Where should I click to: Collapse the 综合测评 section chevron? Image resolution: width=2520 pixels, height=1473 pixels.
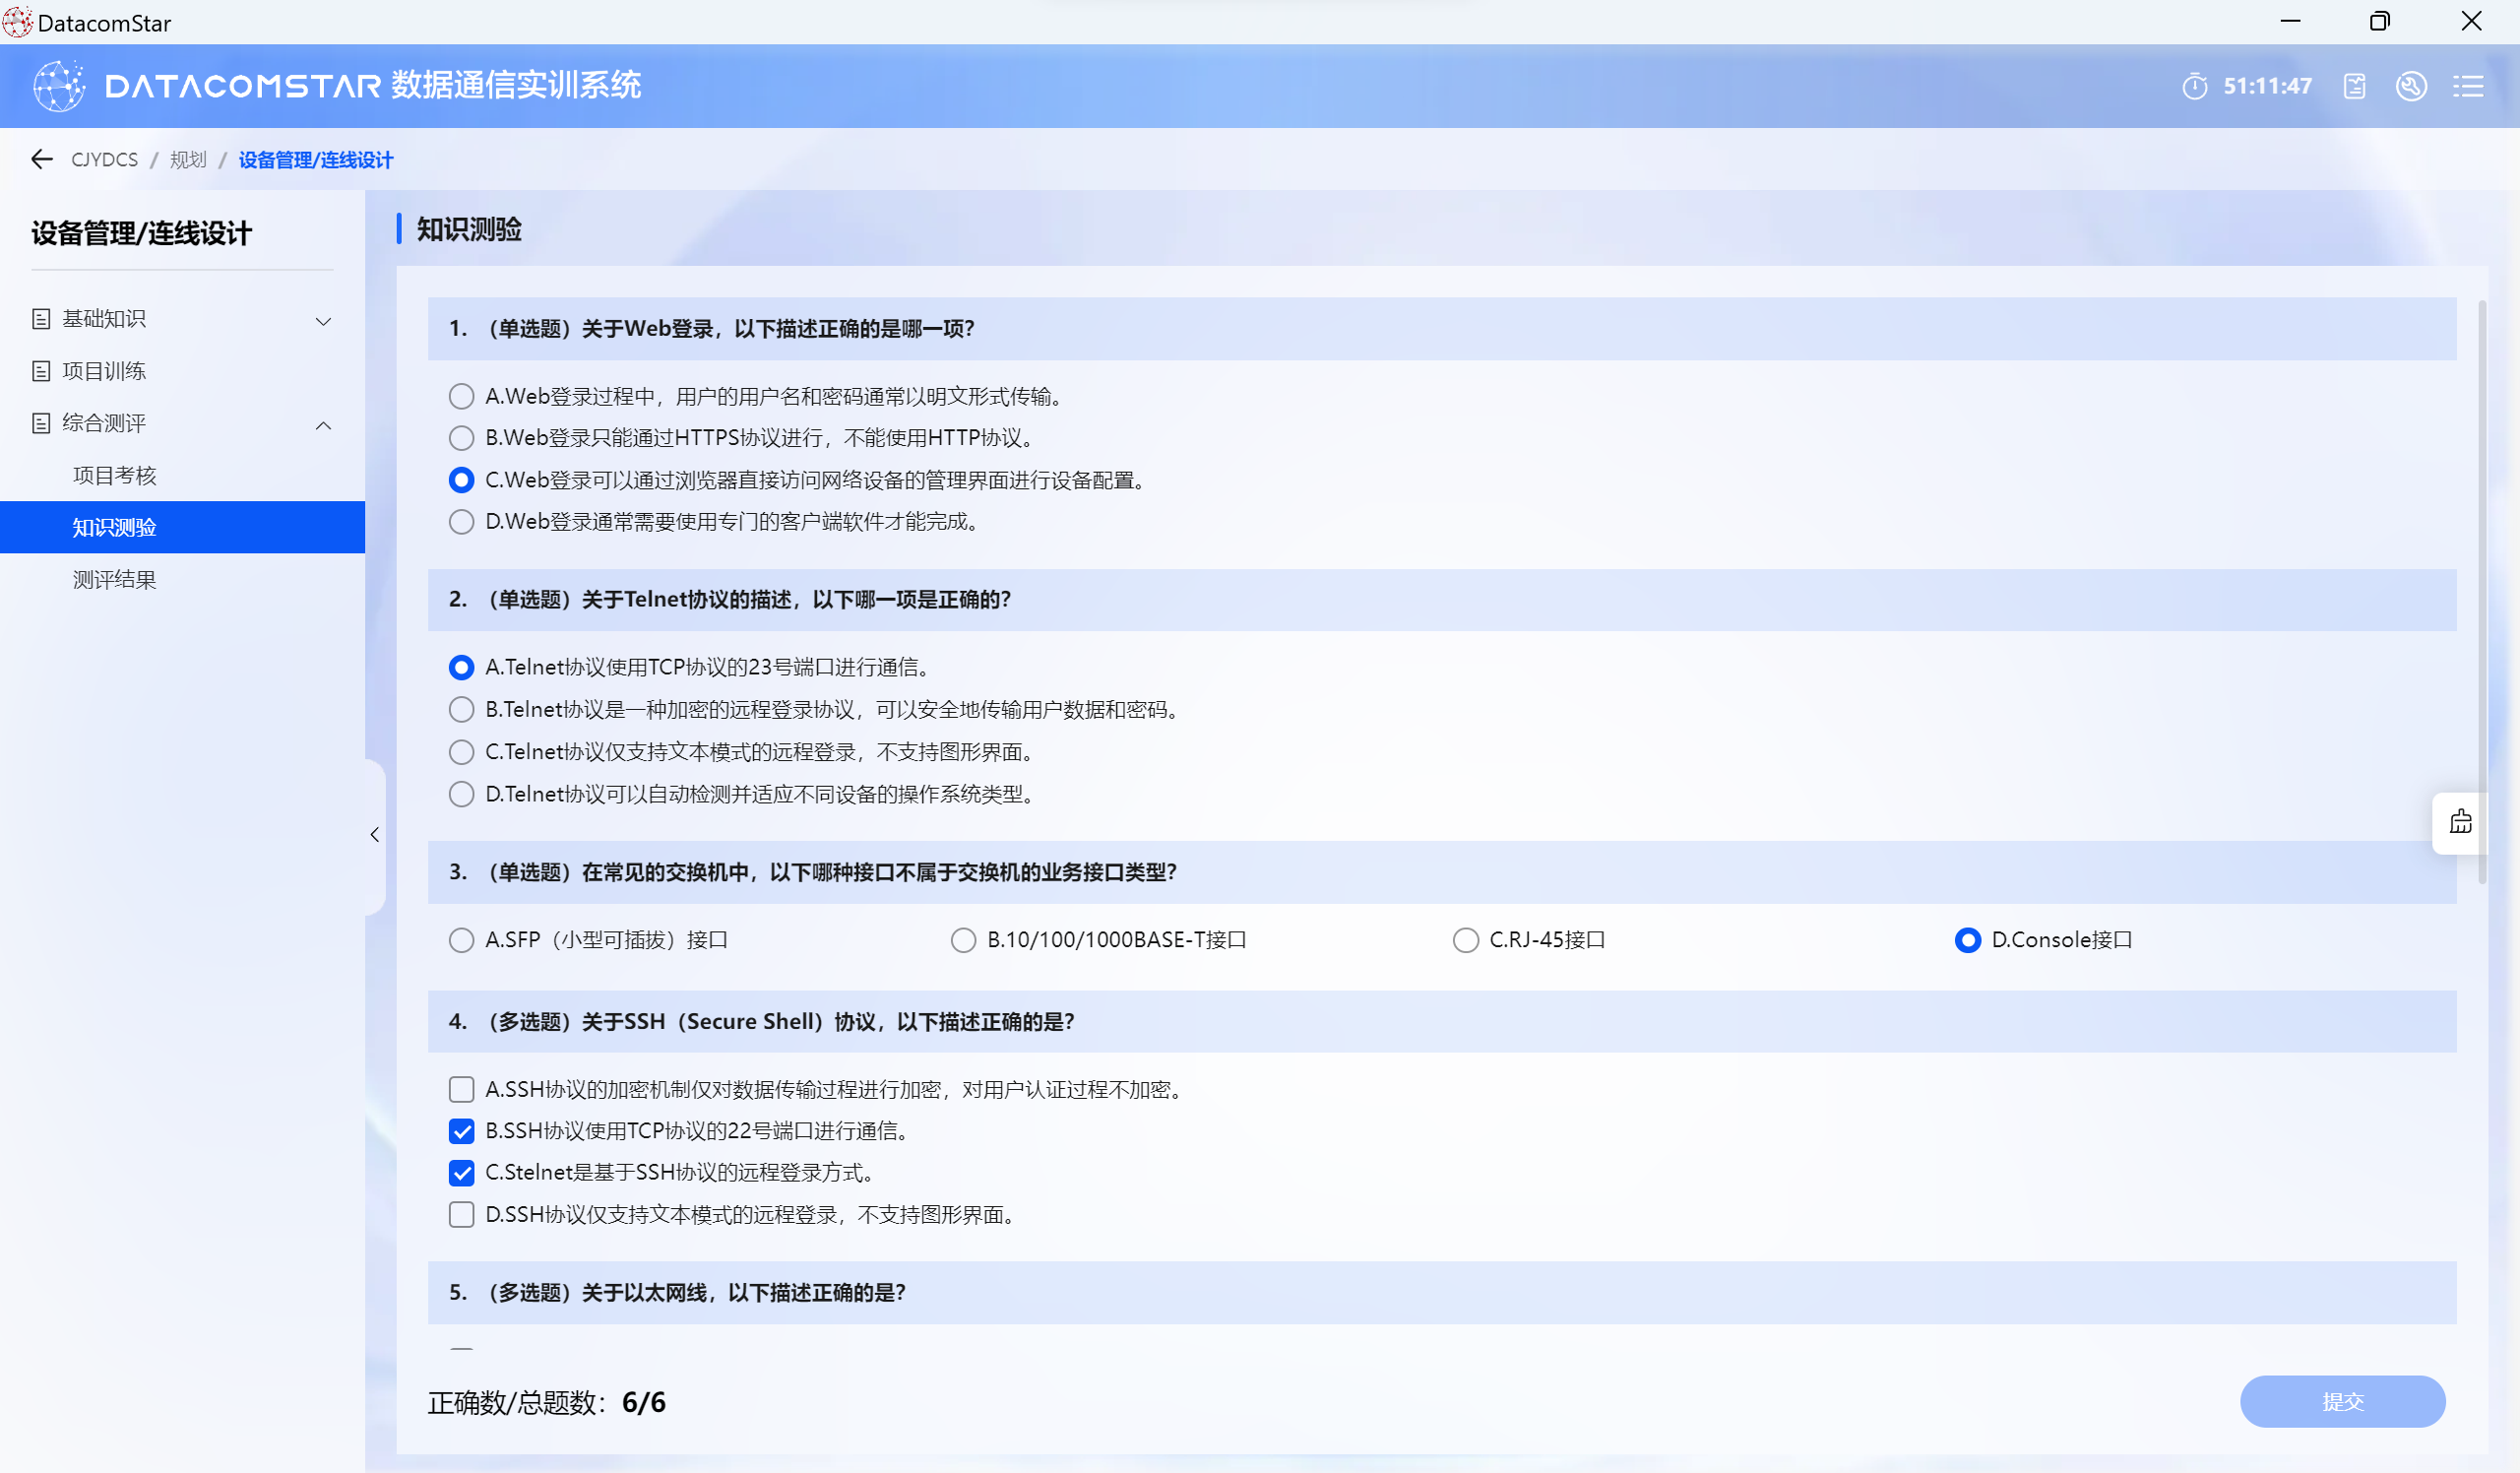[323, 425]
